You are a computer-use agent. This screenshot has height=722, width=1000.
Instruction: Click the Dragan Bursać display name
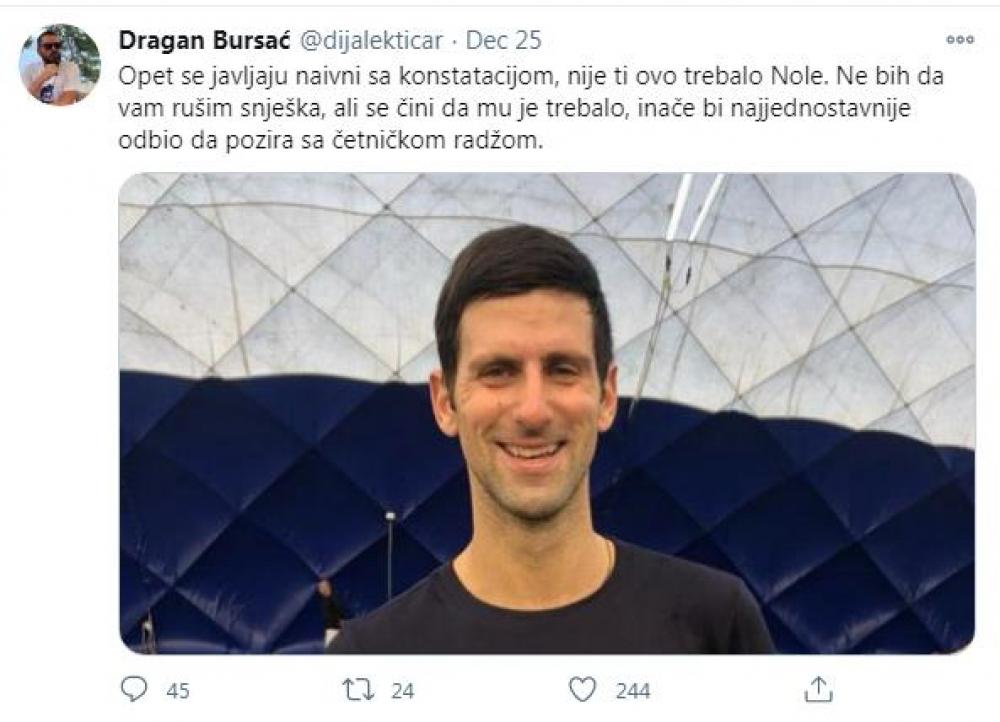point(204,40)
